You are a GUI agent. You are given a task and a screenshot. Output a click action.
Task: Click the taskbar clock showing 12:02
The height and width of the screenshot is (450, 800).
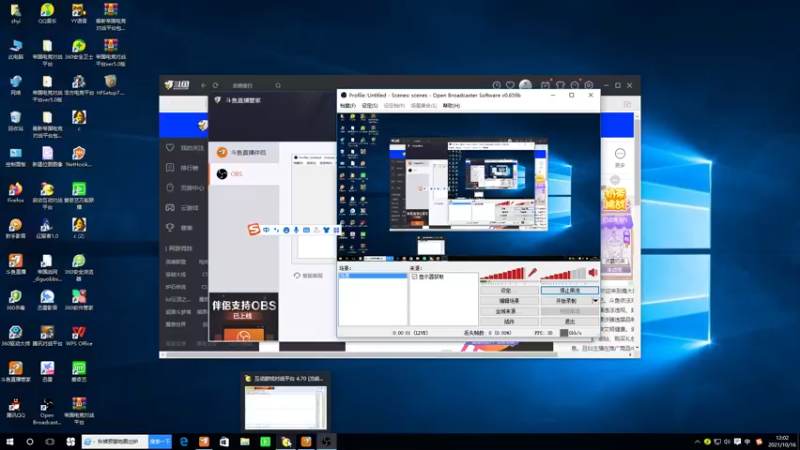(x=782, y=442)
